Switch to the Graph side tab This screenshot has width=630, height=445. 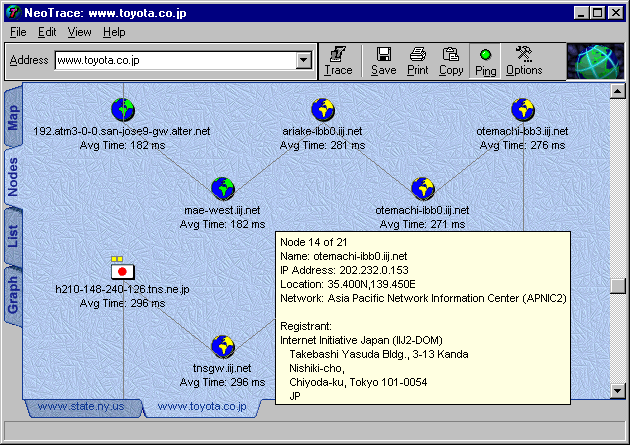13,295
